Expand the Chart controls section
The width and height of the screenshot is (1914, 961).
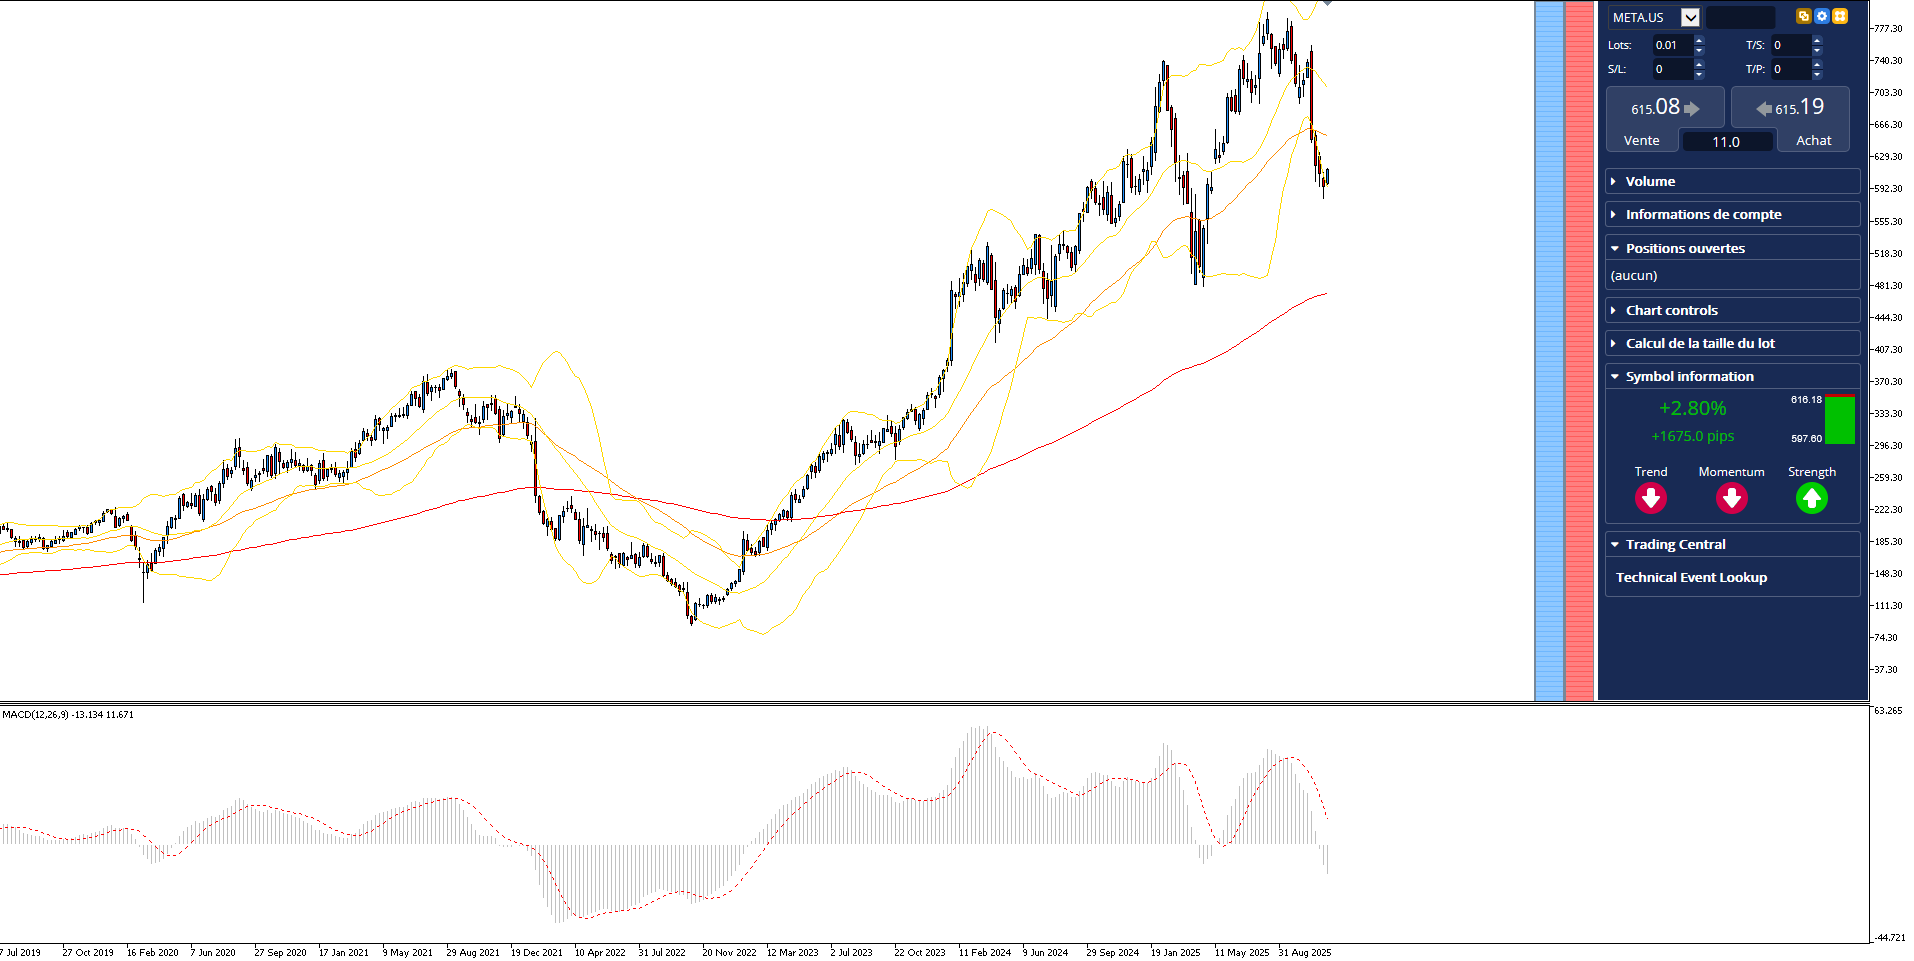[x=1733, y=310]
